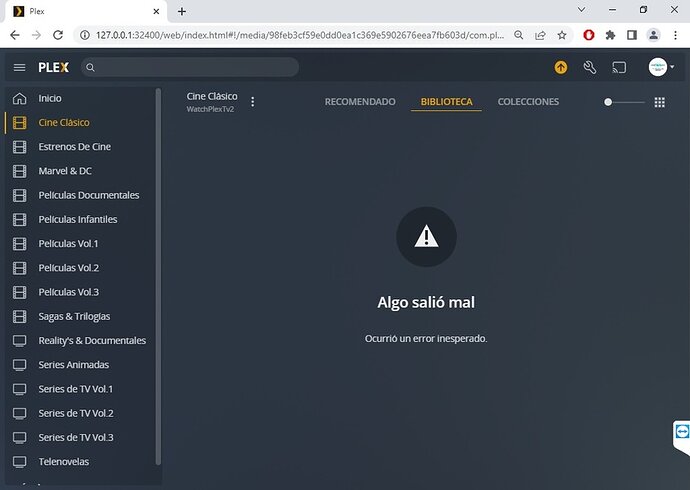Open the Plex hamburger menu

[x=19, y=67]
